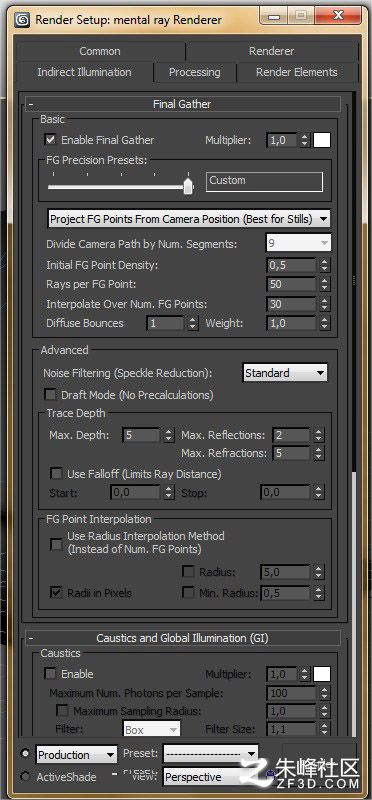Click Max. Refractions value field

[291, 453]
